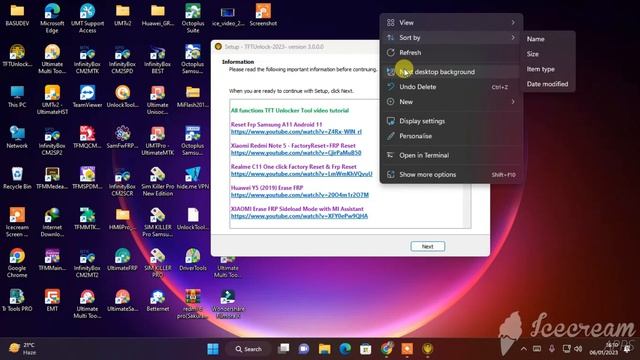Choose Show more options
This screenshot has width=640, height=360.
click(451, 174)
